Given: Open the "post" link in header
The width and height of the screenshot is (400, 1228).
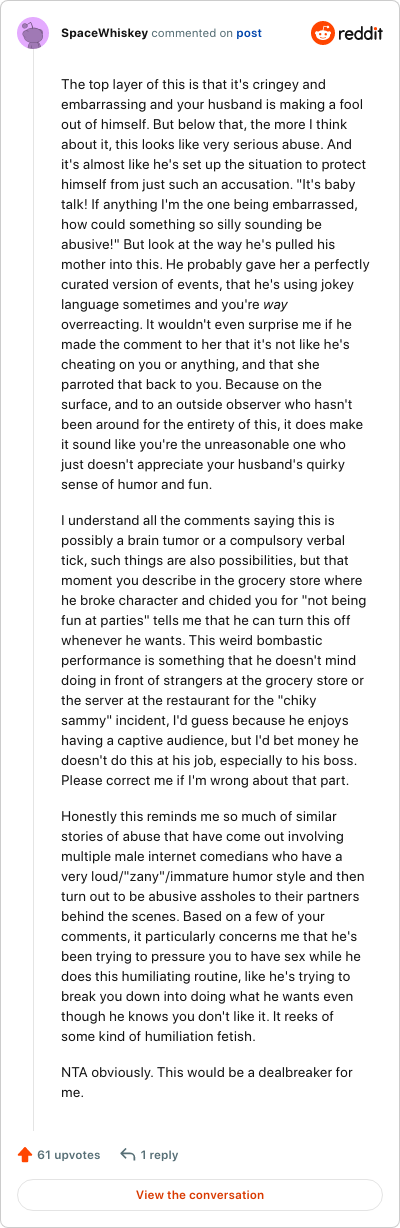Looking at the screenshot, I should pyautogui.click(x=249, y=33).
